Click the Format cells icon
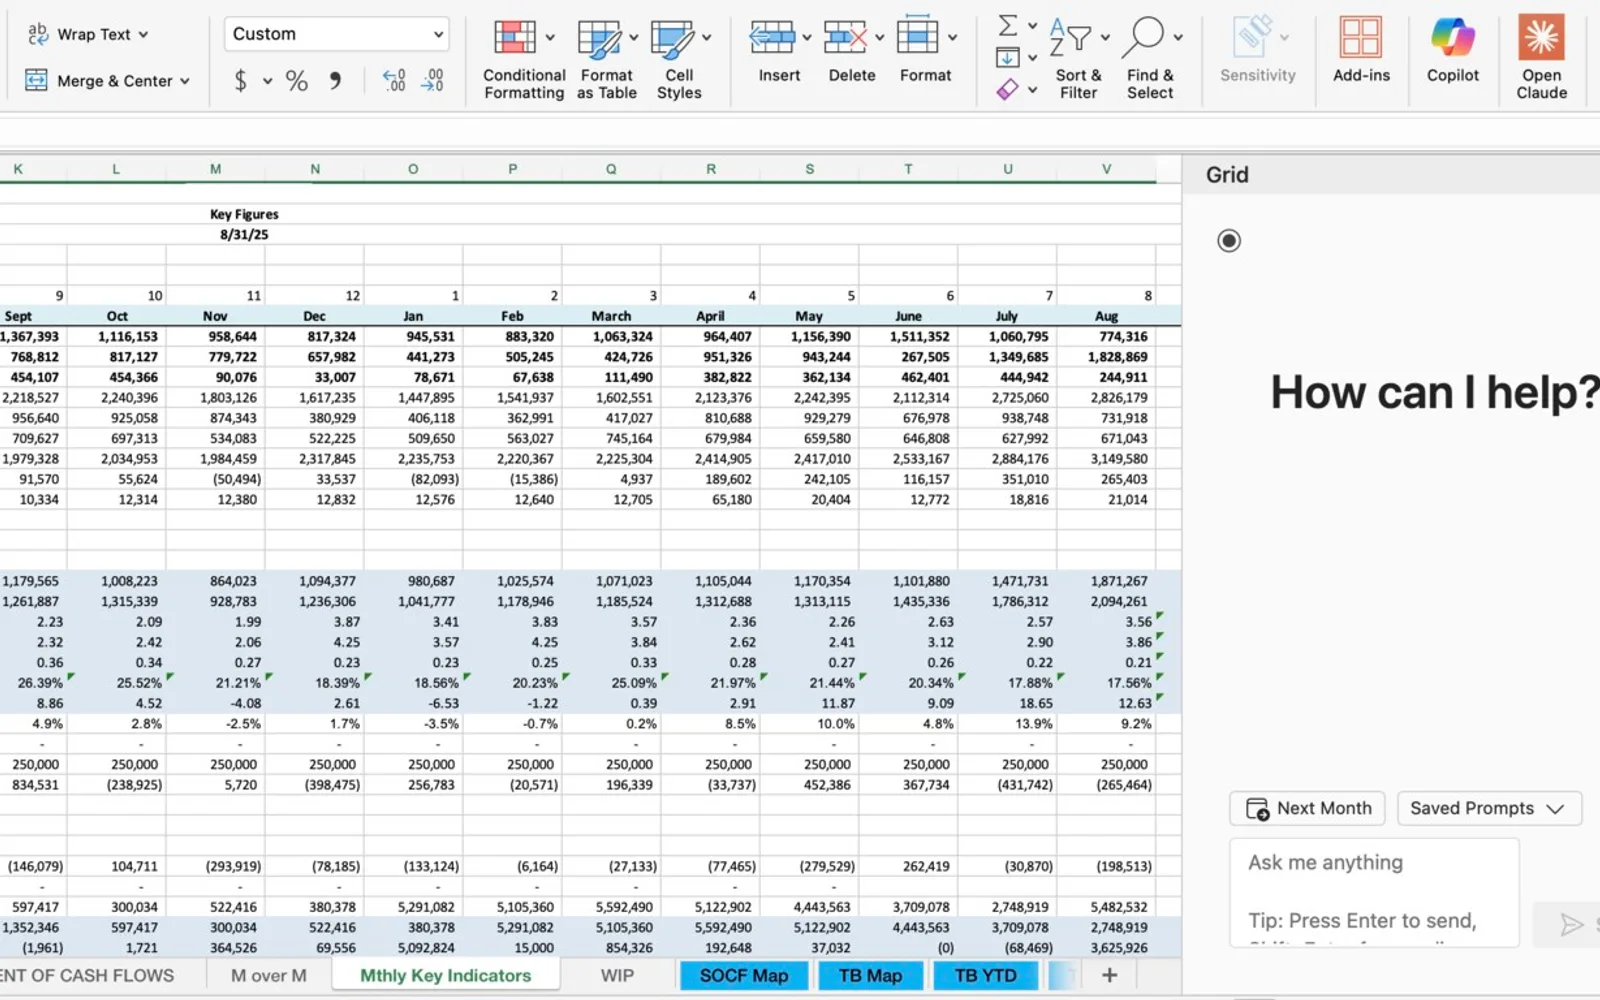This screenshot has width=1600, height=1000. click(x=917, y=37)
